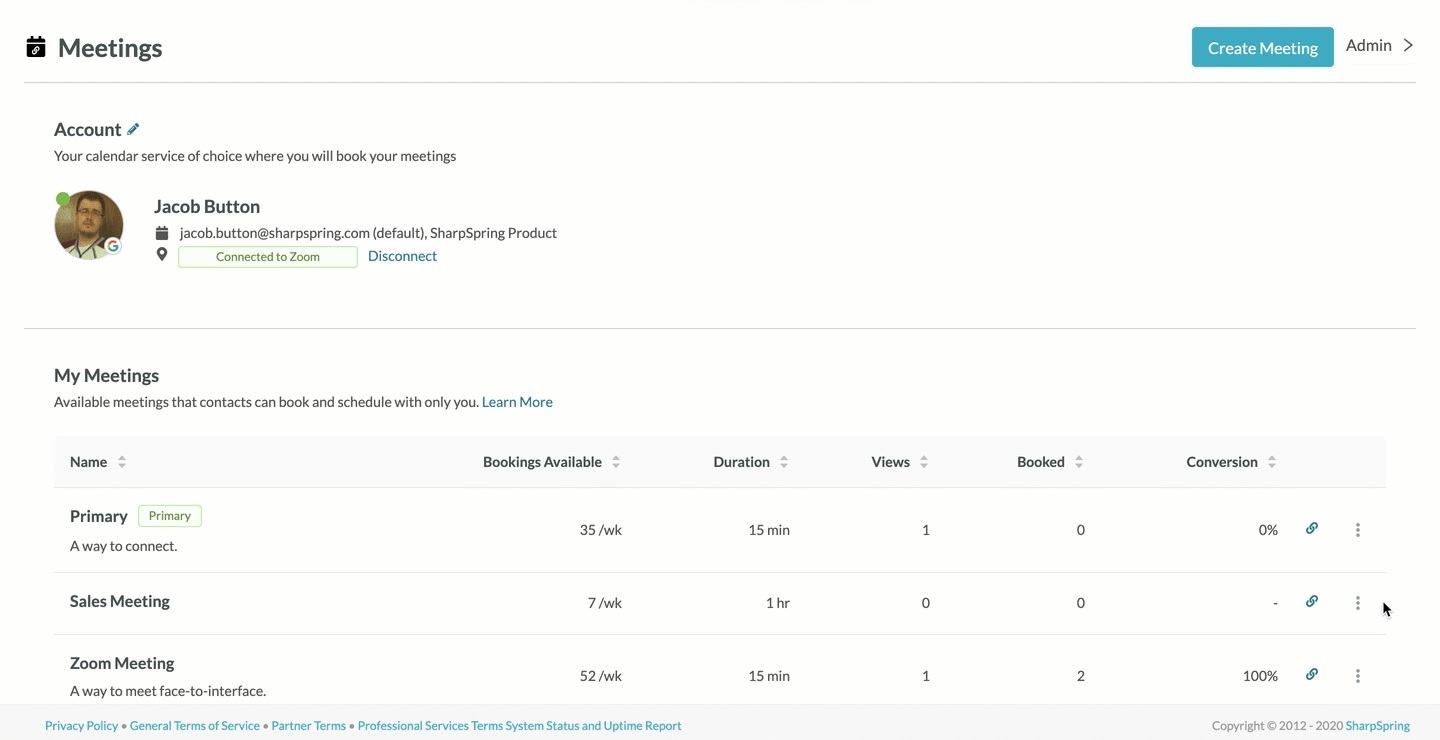The image size is (1440, 740).
Task: Click the 52 /wk bookings value
Action: 601,676
